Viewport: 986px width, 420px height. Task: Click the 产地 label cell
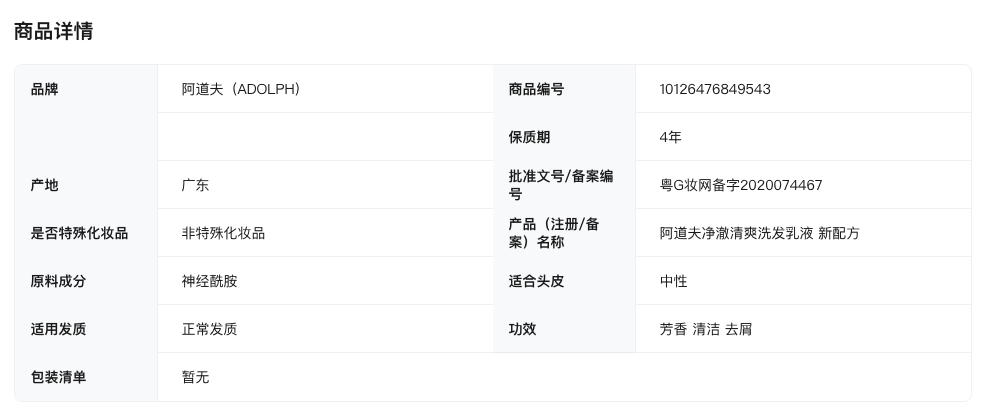coord(45,185)
